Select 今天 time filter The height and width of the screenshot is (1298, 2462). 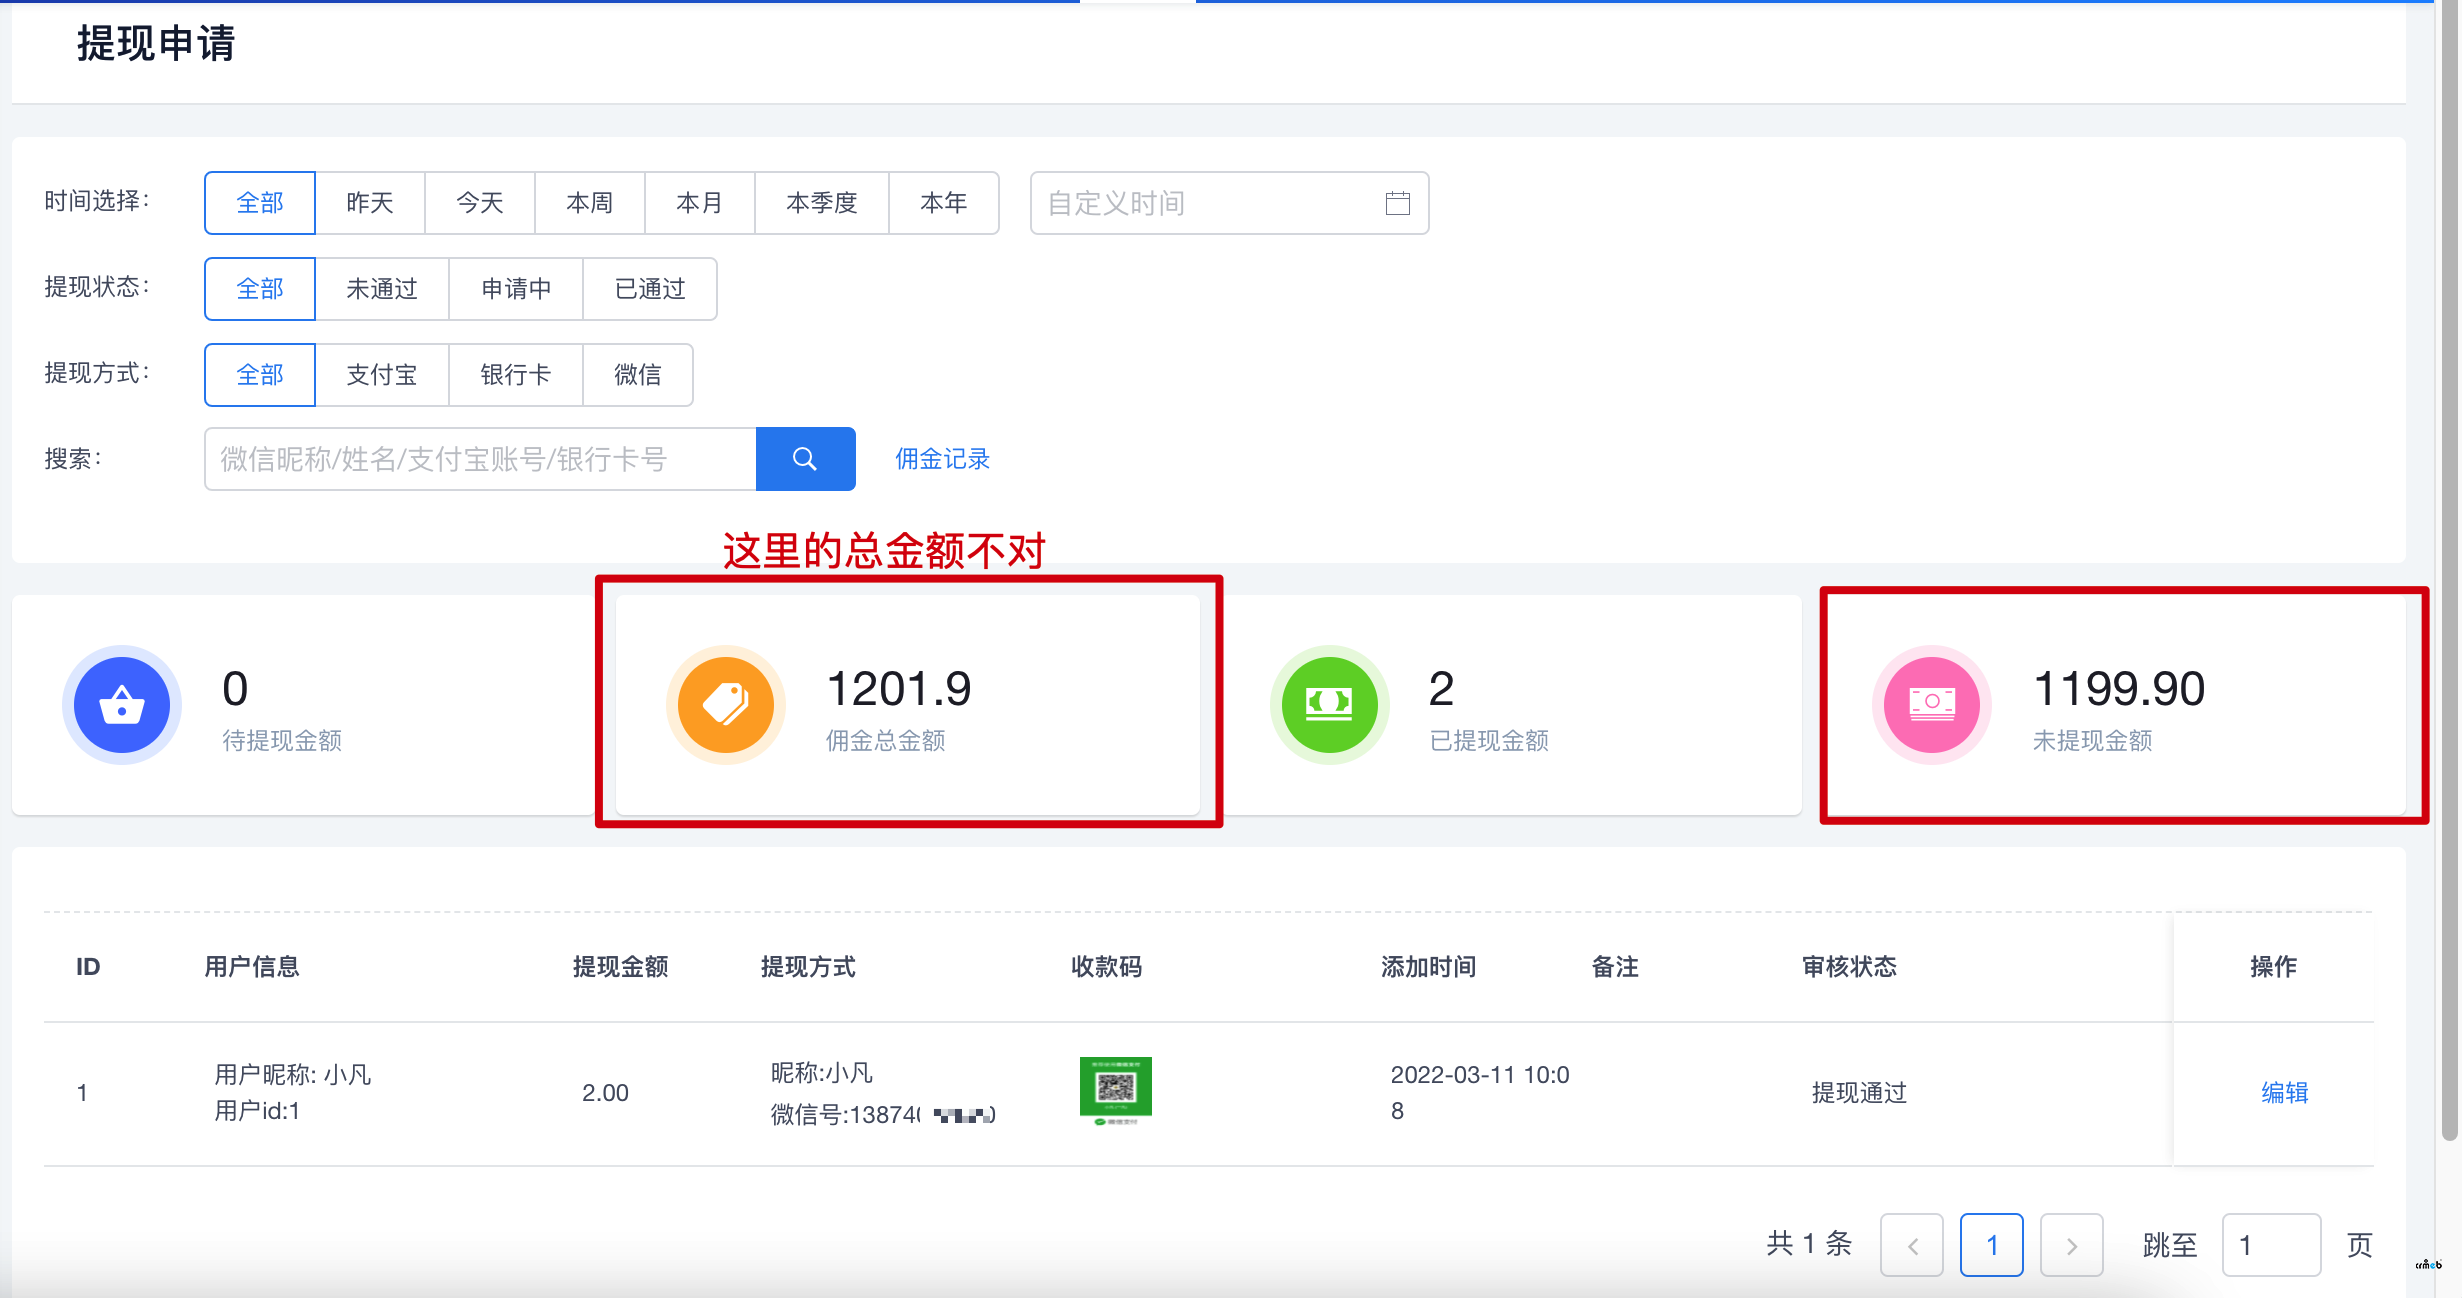480,203
